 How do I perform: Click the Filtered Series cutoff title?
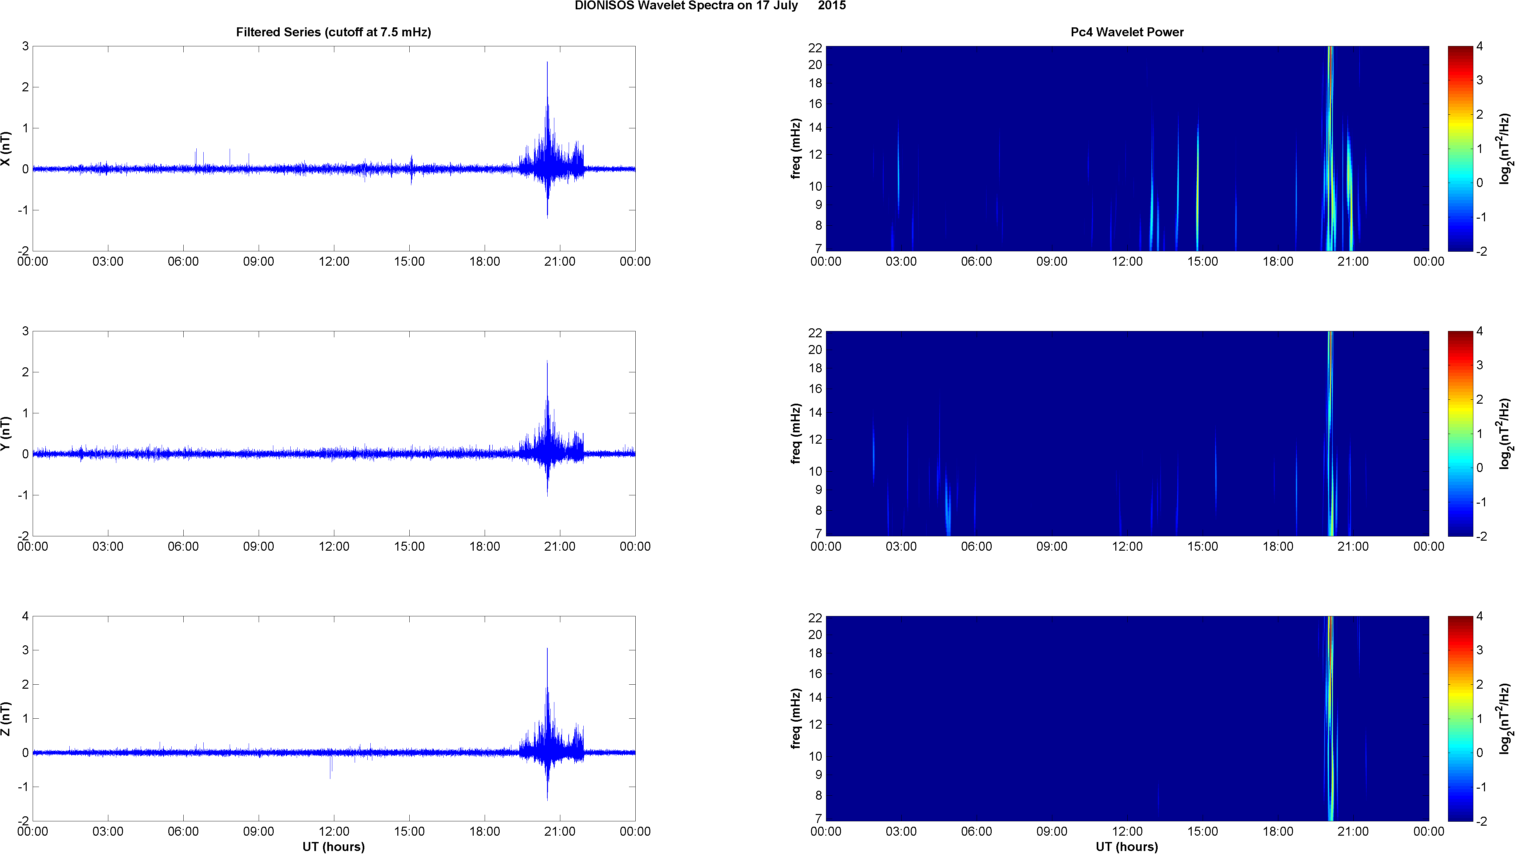click(x=333, y=32)
